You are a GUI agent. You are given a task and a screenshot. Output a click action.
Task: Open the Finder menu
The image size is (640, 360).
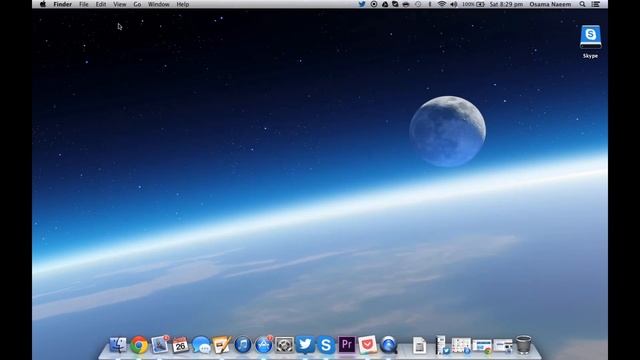(x=62, y=4)
